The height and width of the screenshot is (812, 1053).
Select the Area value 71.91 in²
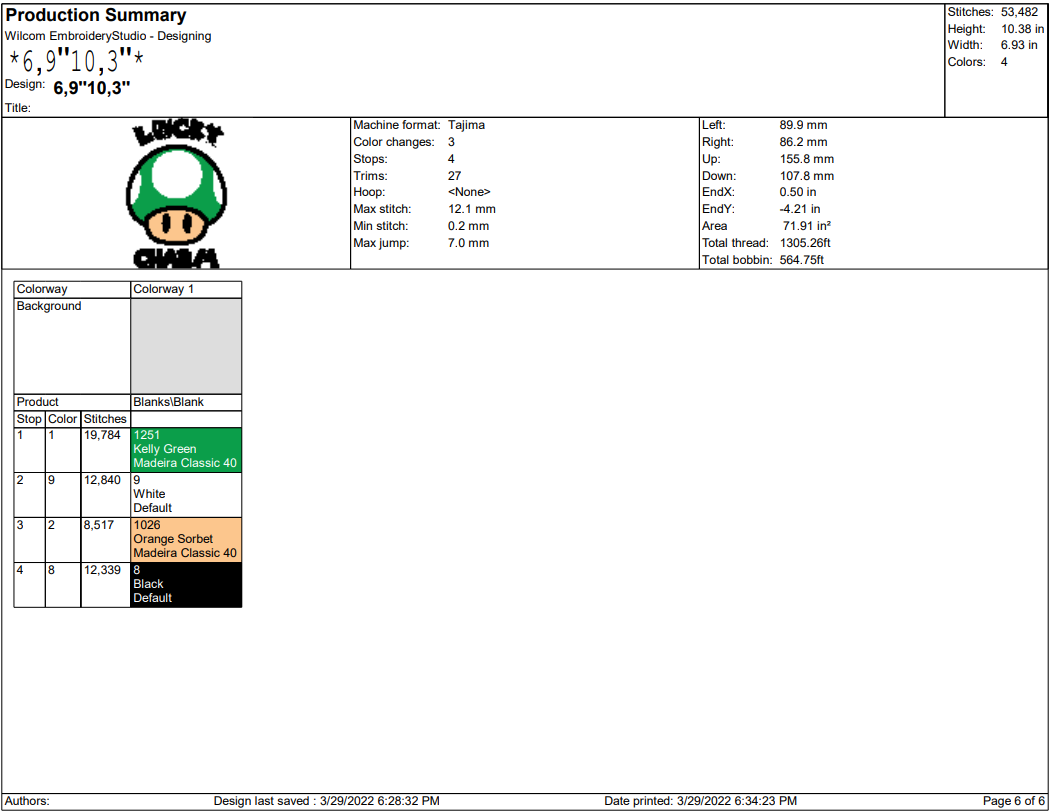pyautogui.click(x=807, y=226)
